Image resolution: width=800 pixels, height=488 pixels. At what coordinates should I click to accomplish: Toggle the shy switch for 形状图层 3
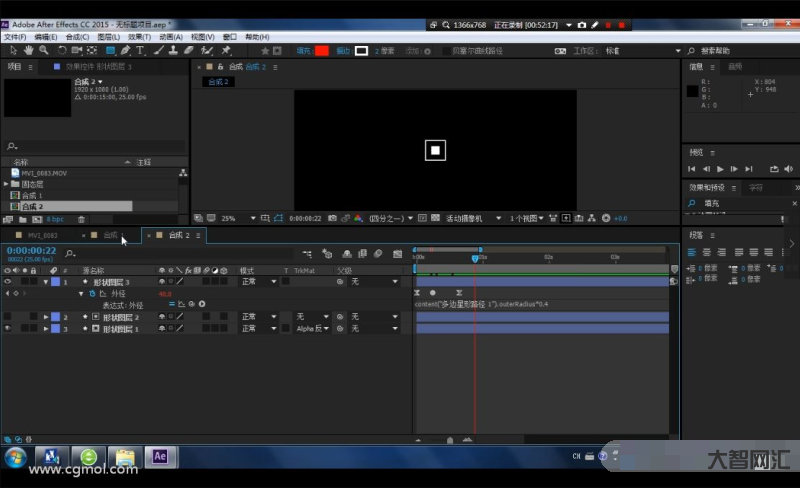click(x=162, y=281)
